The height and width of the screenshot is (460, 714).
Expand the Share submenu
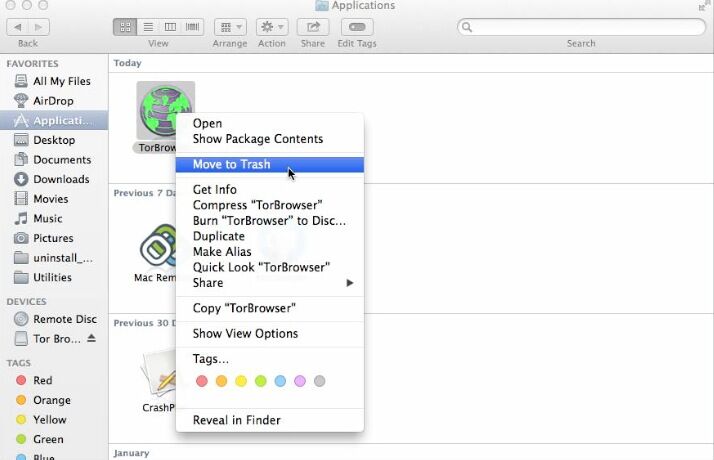coord(270,283)
